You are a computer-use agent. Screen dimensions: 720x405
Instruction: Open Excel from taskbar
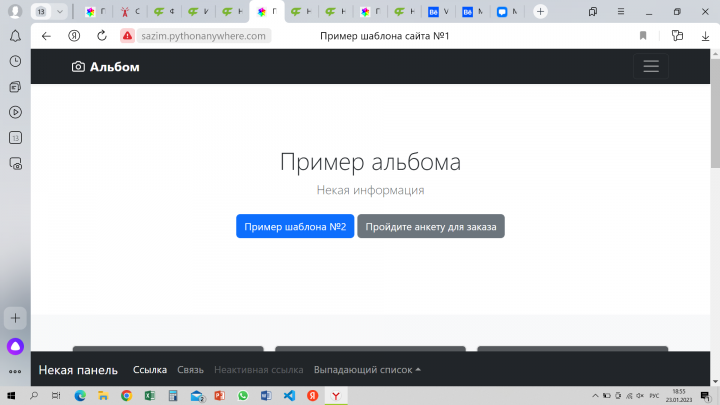click(150, 396)
